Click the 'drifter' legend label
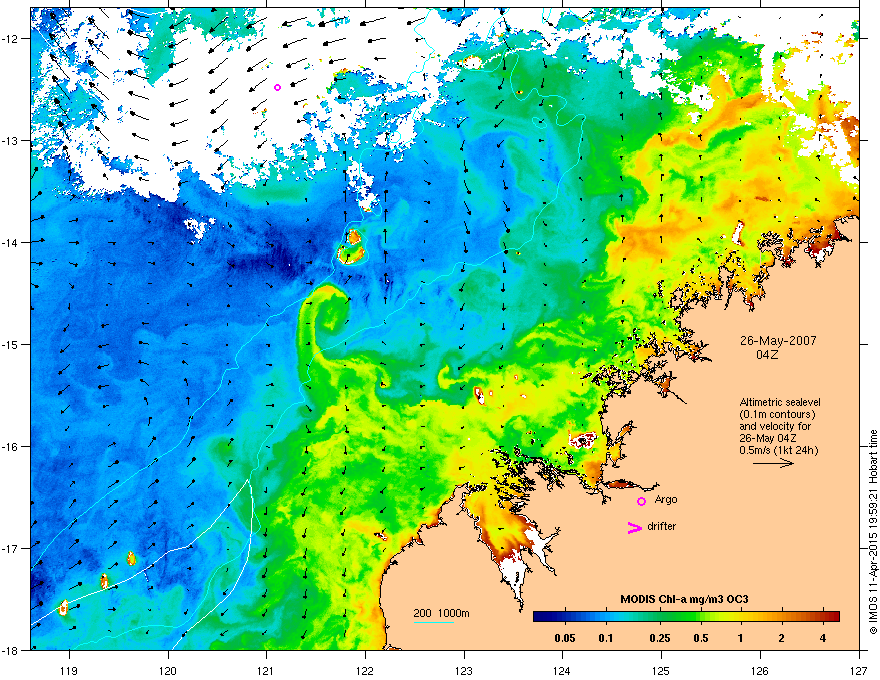Viewport: 880px width, 680px height. pos(662,526)
